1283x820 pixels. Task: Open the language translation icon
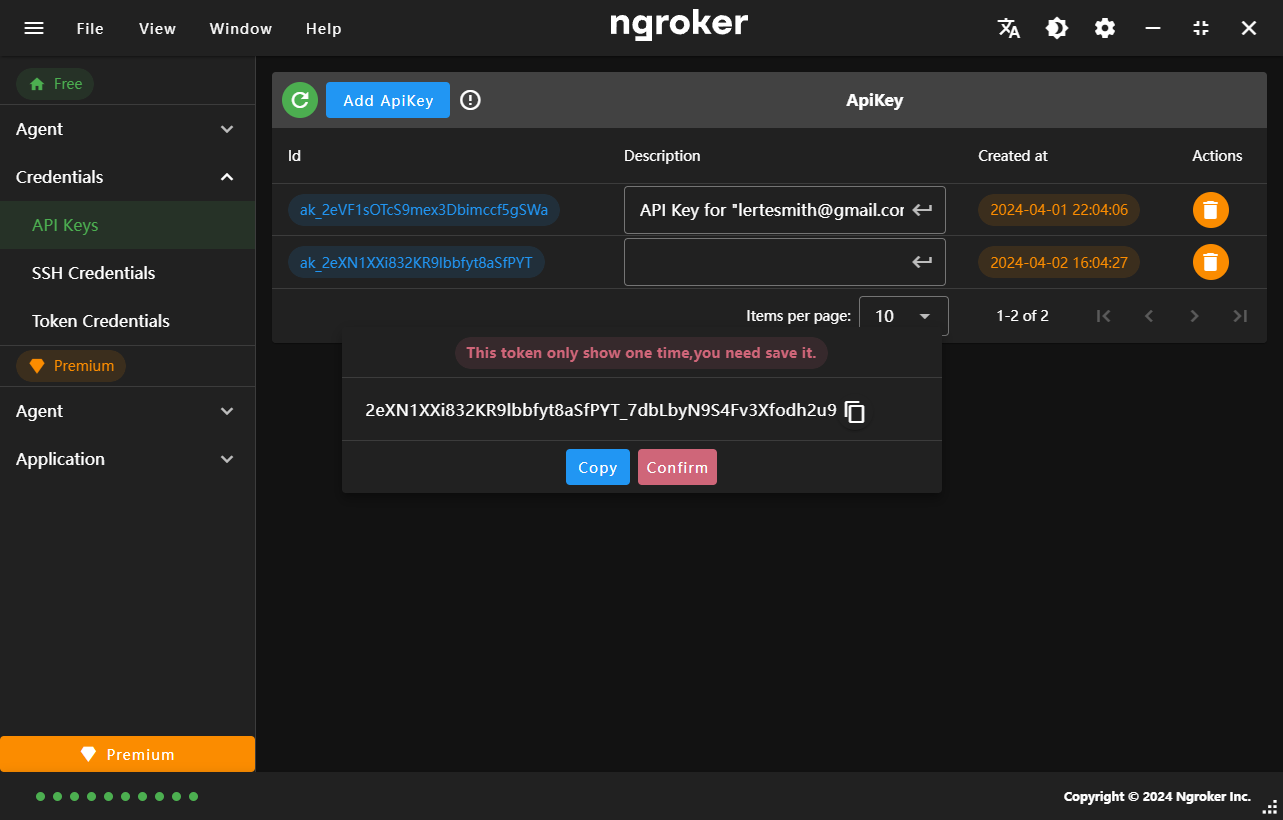[1009, 28]
